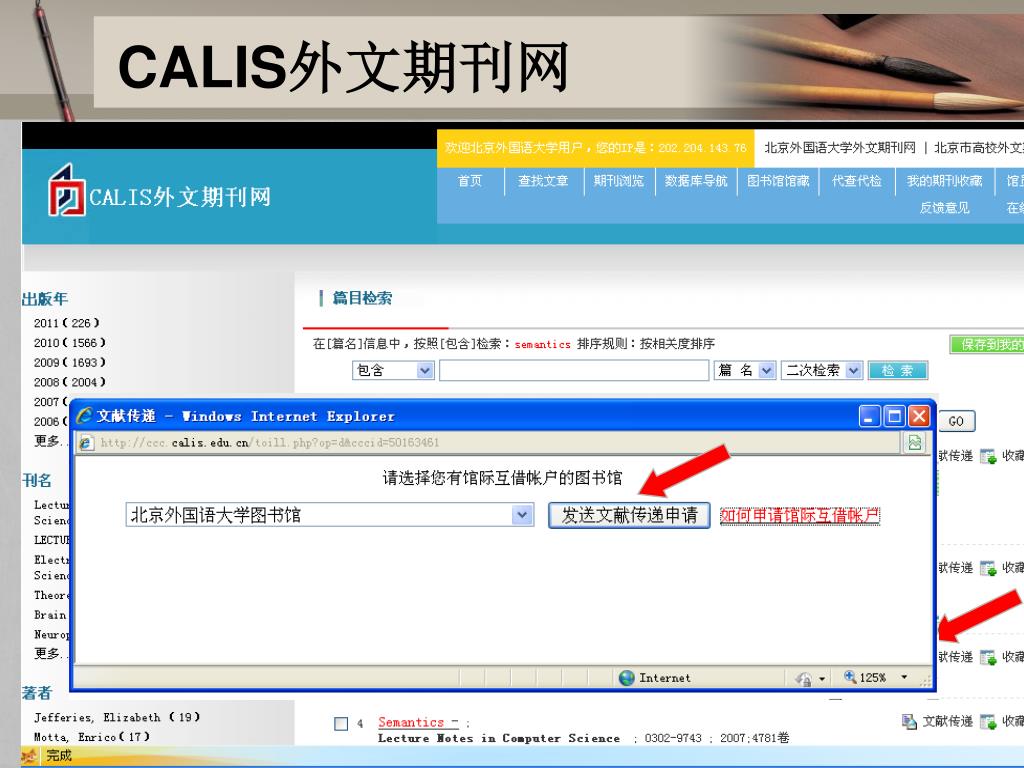Click the popup address bar URL field
Image resolution: width=1024 pixels, height=768 pixels.
488,443
